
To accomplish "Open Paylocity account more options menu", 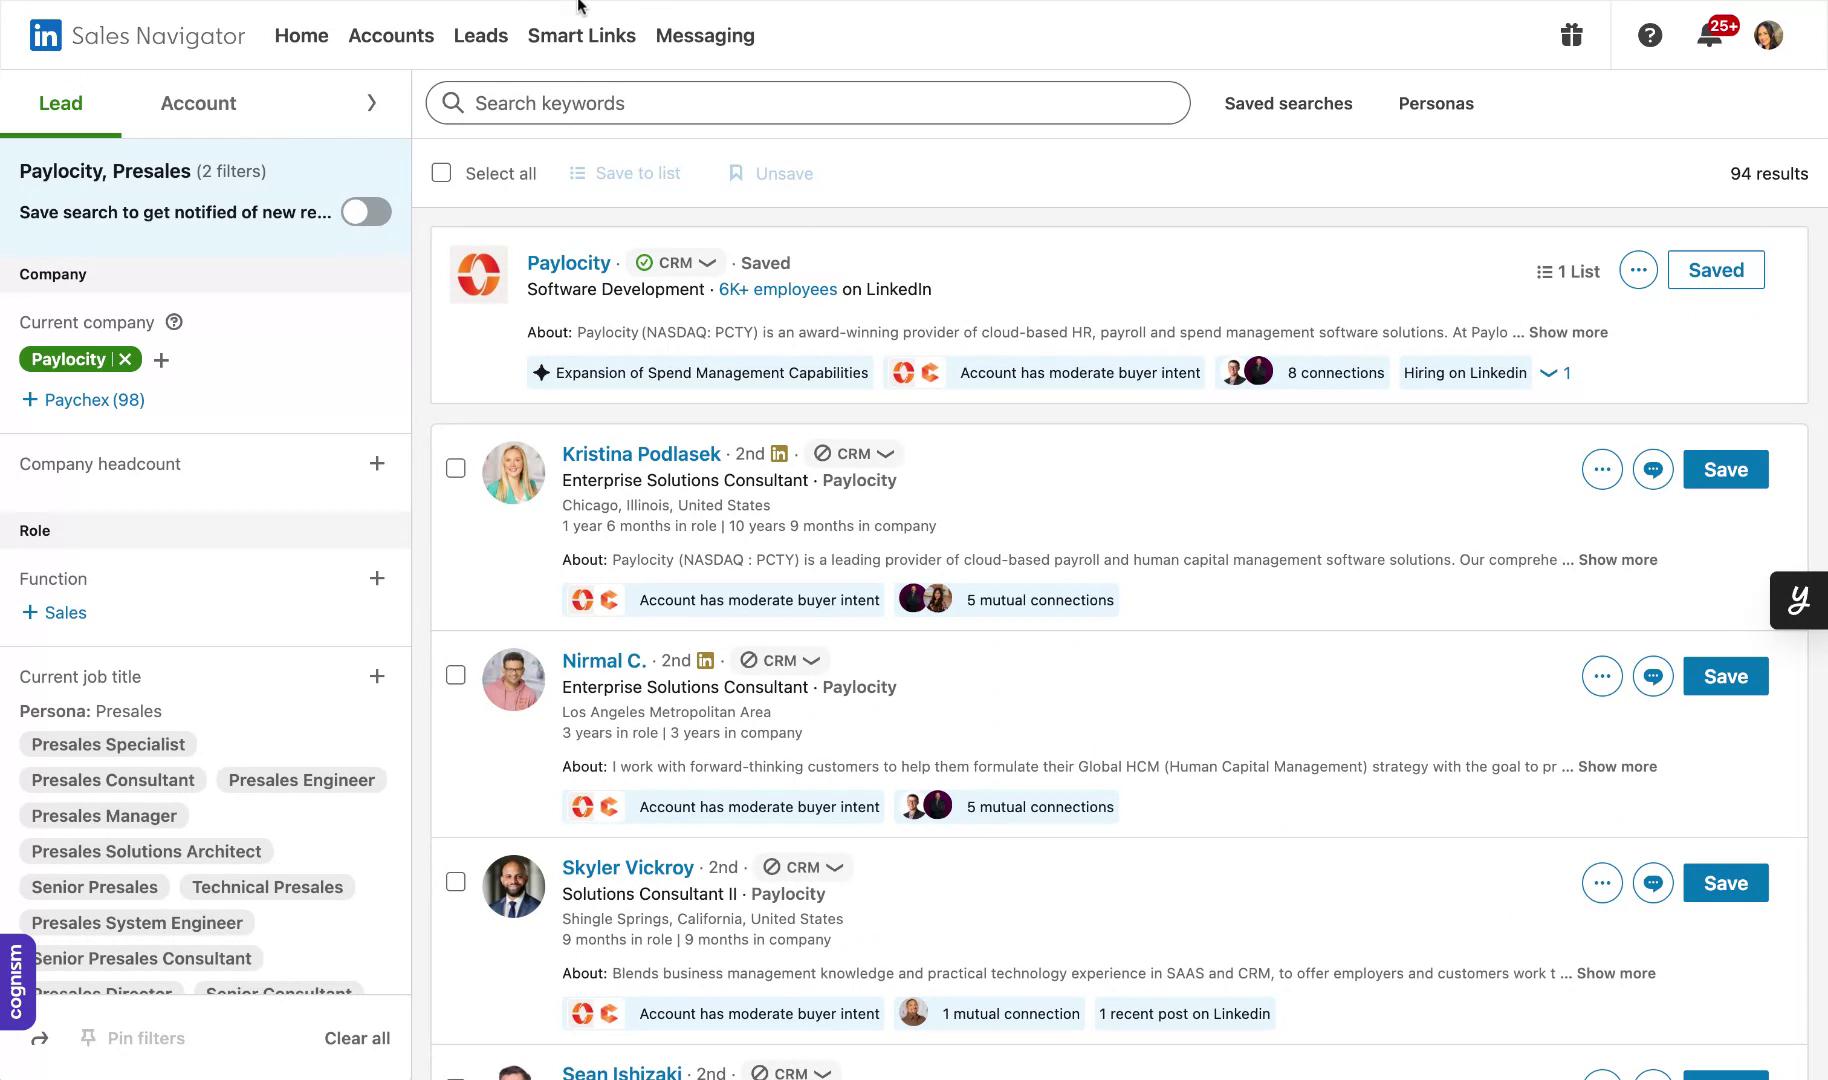I will pos(1638,270).
